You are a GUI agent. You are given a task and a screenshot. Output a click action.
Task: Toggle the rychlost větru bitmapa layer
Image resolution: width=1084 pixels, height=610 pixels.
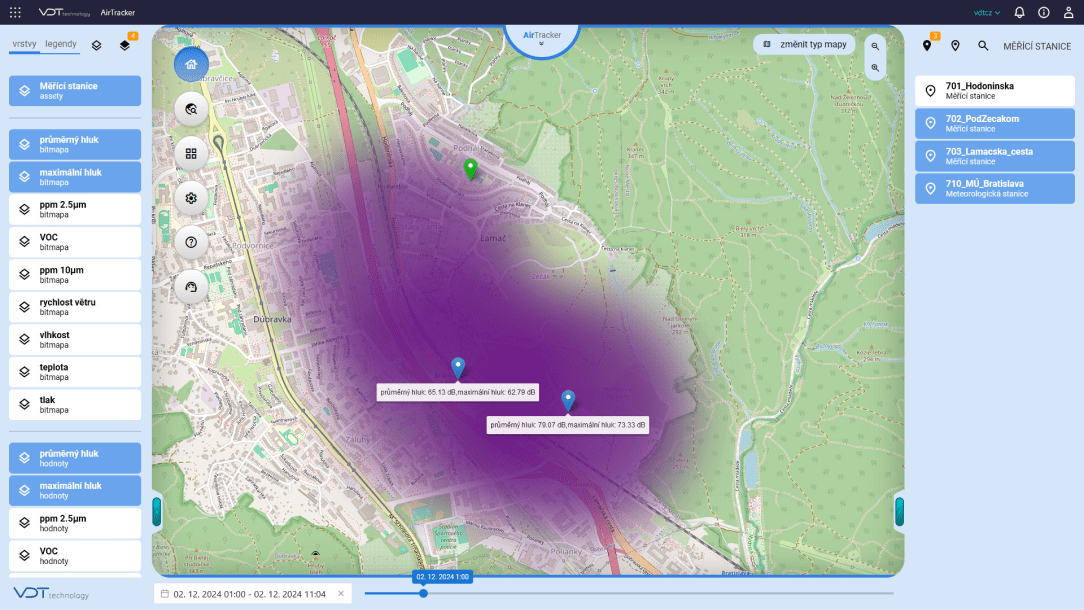click(75, 306)
